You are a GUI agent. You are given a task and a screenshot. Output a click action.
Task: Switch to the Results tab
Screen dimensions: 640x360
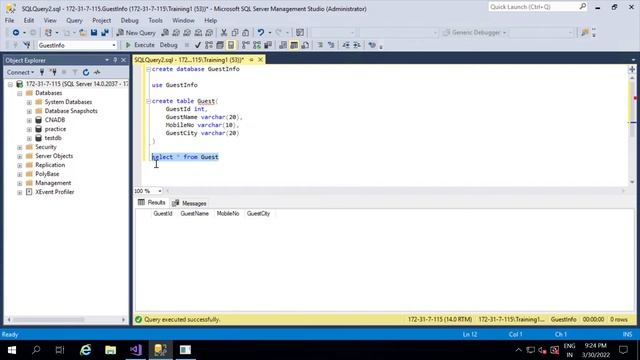click(x=151, y=202)
